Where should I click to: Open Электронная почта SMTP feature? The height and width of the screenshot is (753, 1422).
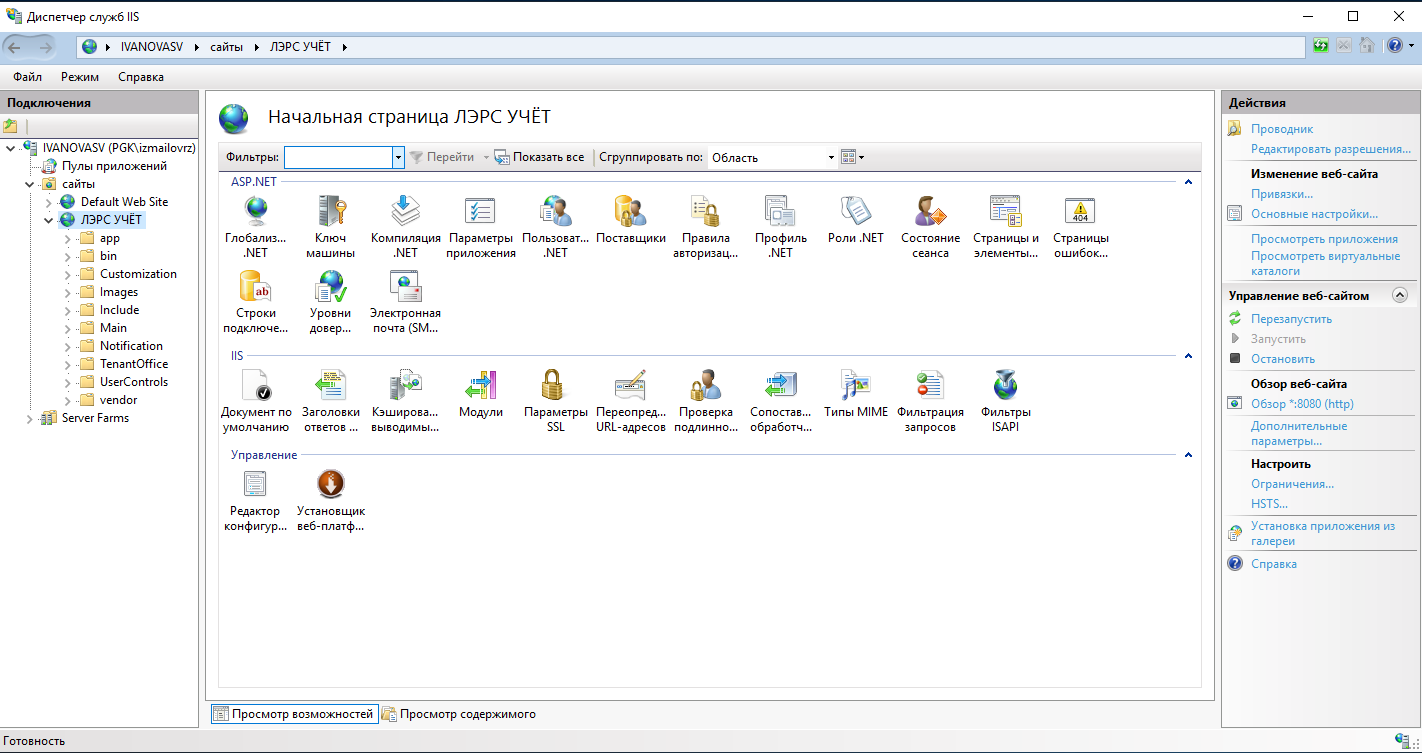tap(405, 287)
